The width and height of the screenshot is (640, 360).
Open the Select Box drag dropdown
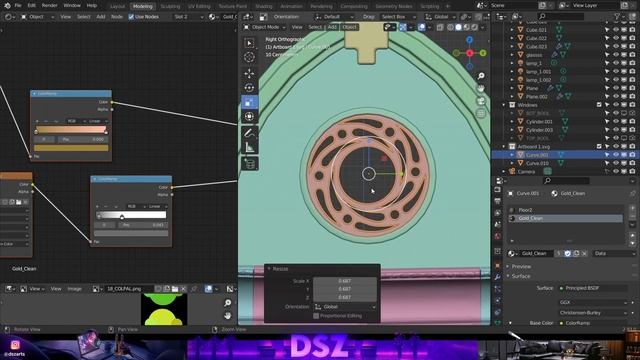pyautogui.click(x=398, y=17)
